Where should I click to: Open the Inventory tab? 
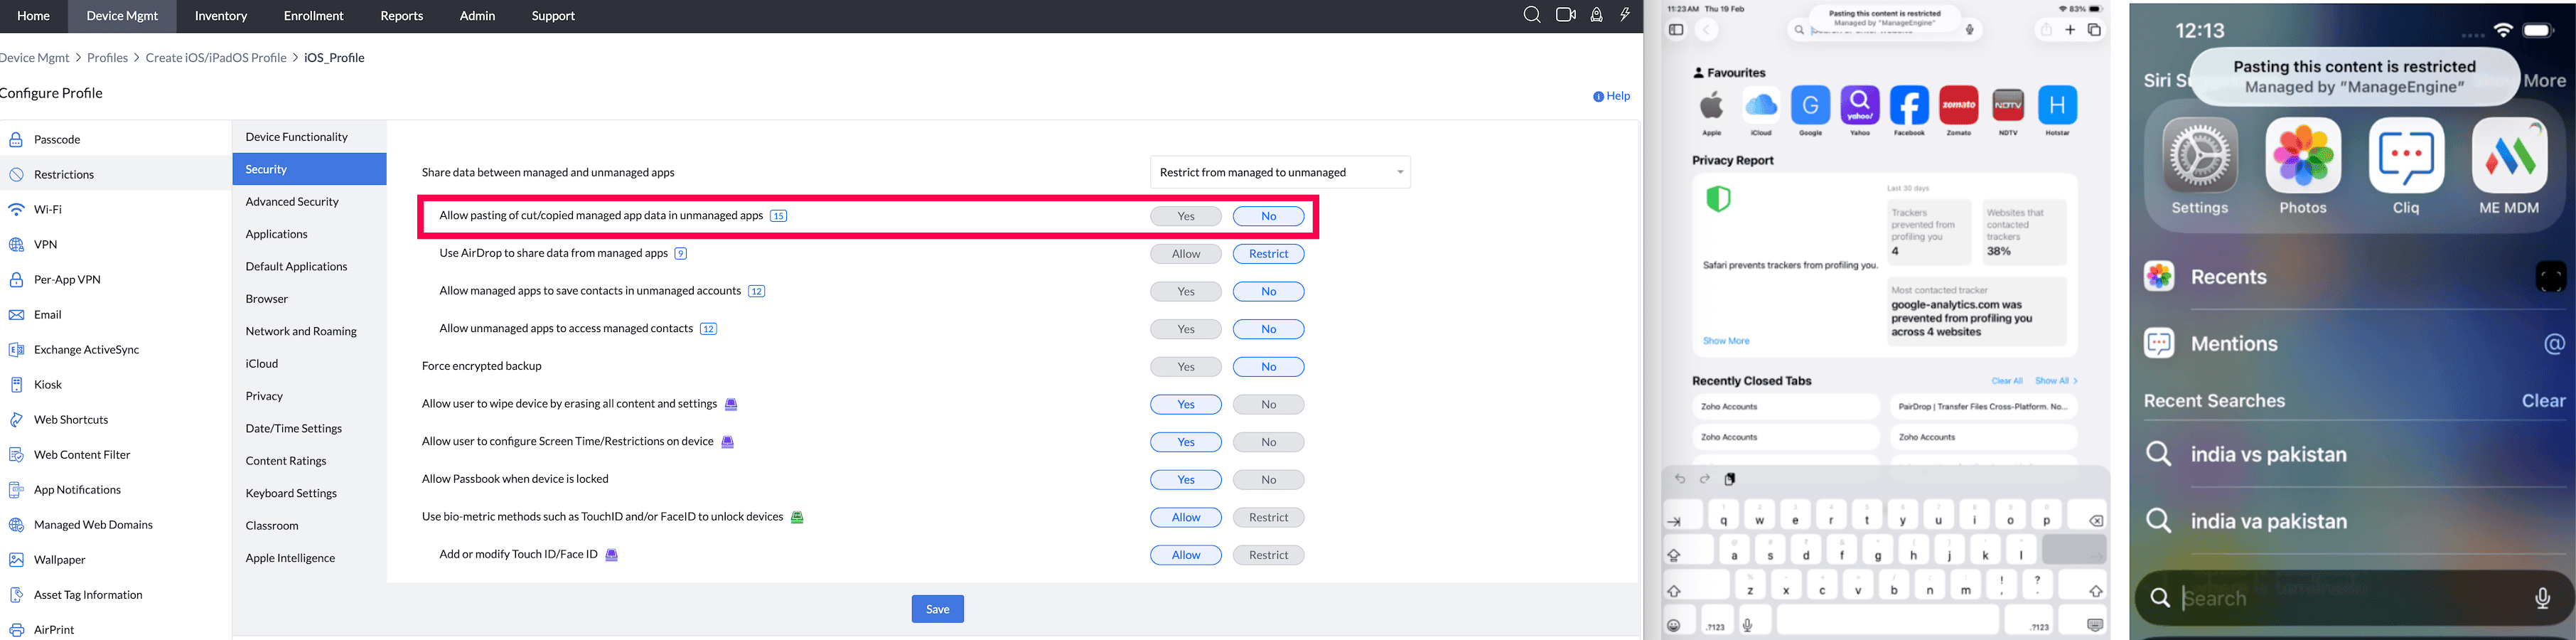click(221, 16)
